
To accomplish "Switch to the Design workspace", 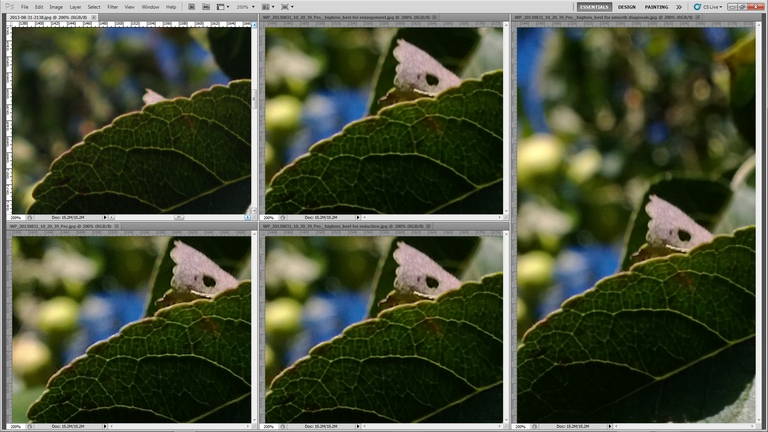I will point(626,7).
